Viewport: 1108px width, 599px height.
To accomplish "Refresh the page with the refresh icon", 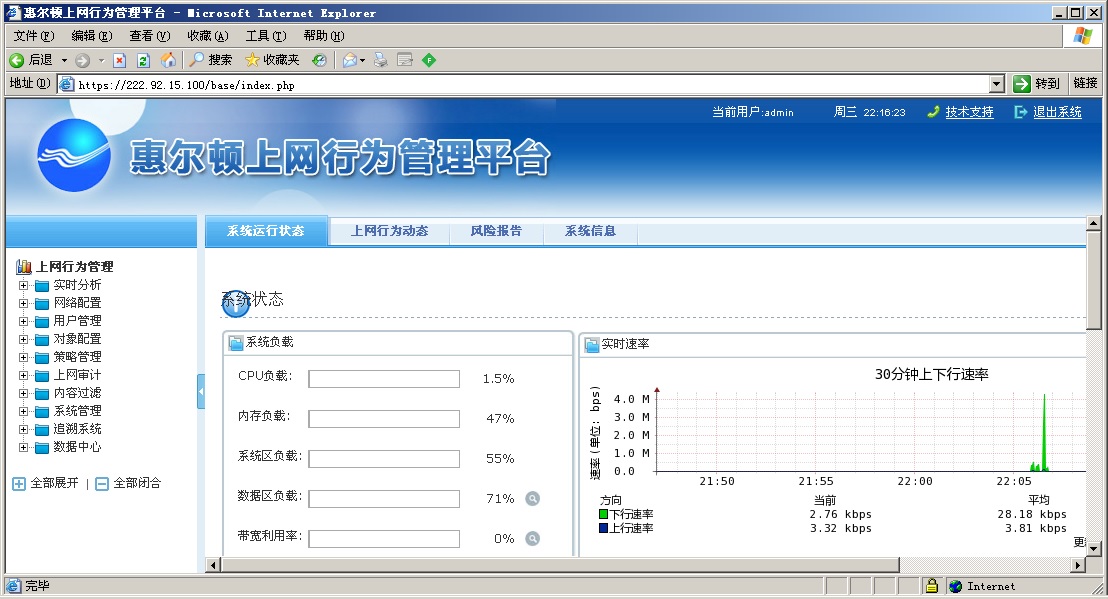I will click(143, 61).
